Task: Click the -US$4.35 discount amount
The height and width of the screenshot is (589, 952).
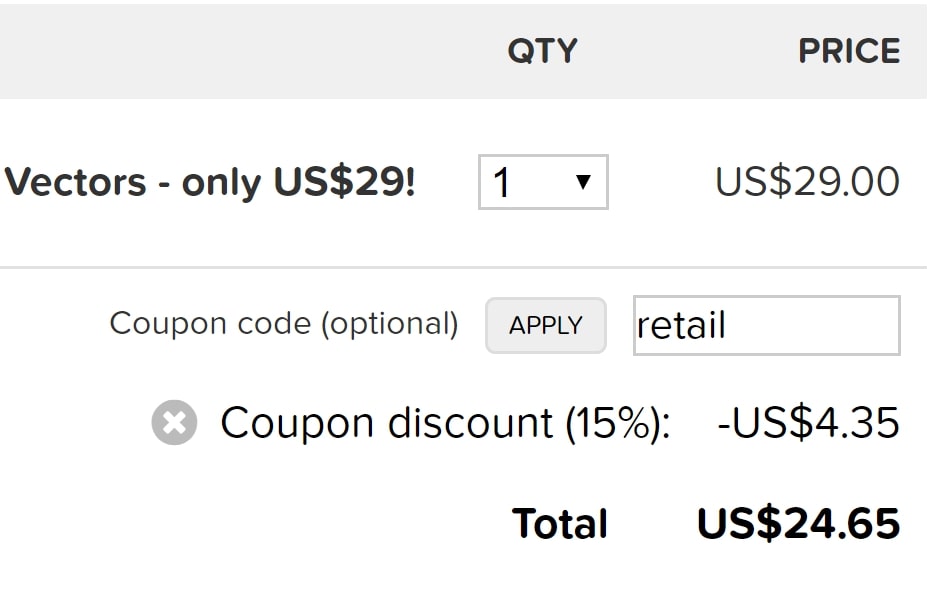Action: coord(808,423)
